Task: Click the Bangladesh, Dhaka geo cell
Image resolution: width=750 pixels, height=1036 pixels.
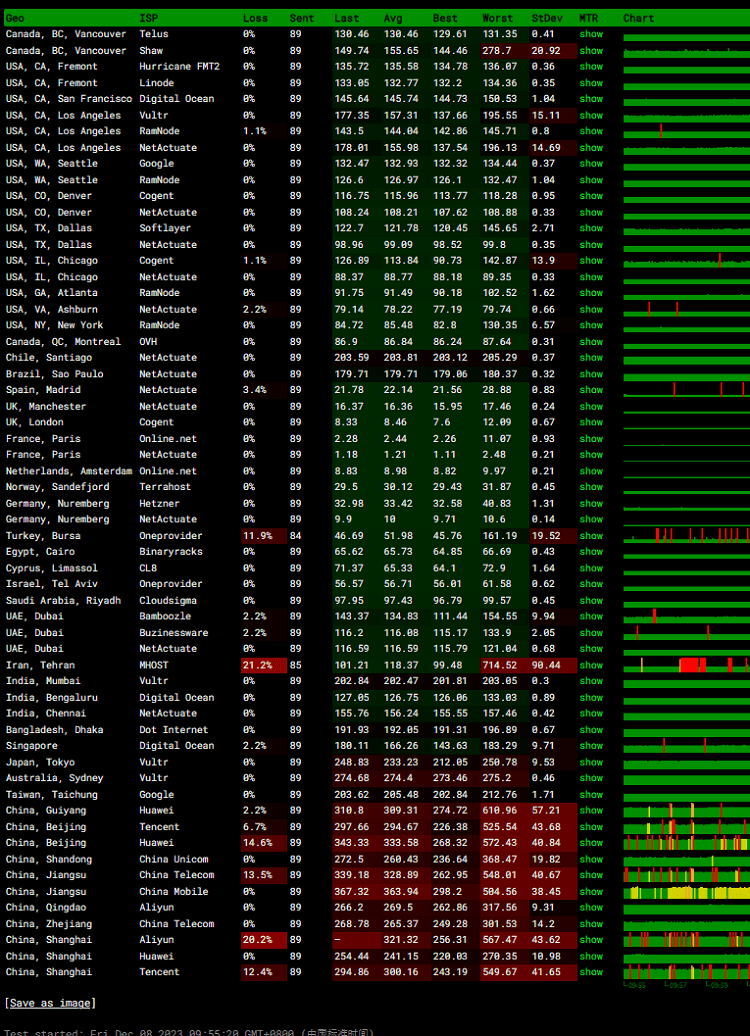Action: coord(54,729)
